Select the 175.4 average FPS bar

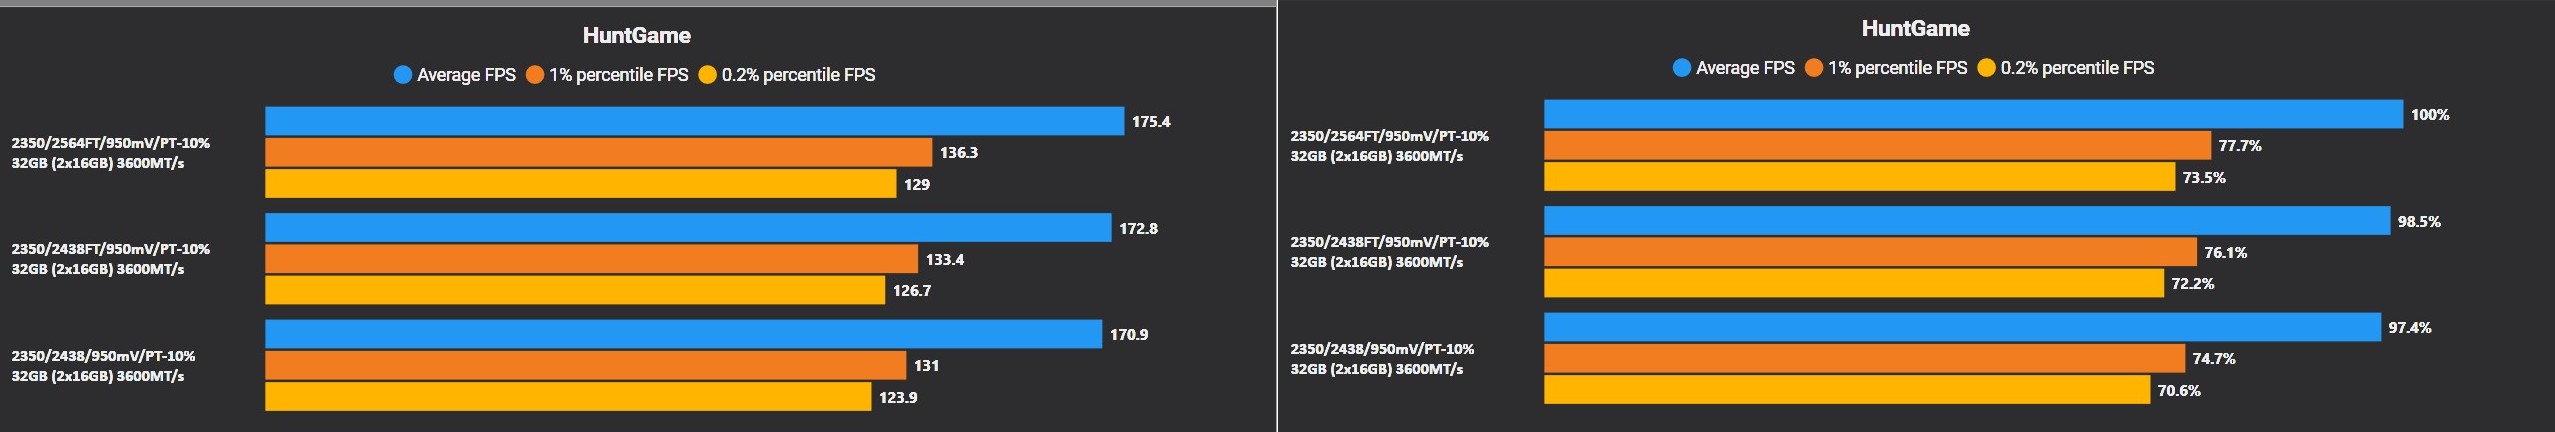pyautogui.click(x=694, y=121)
